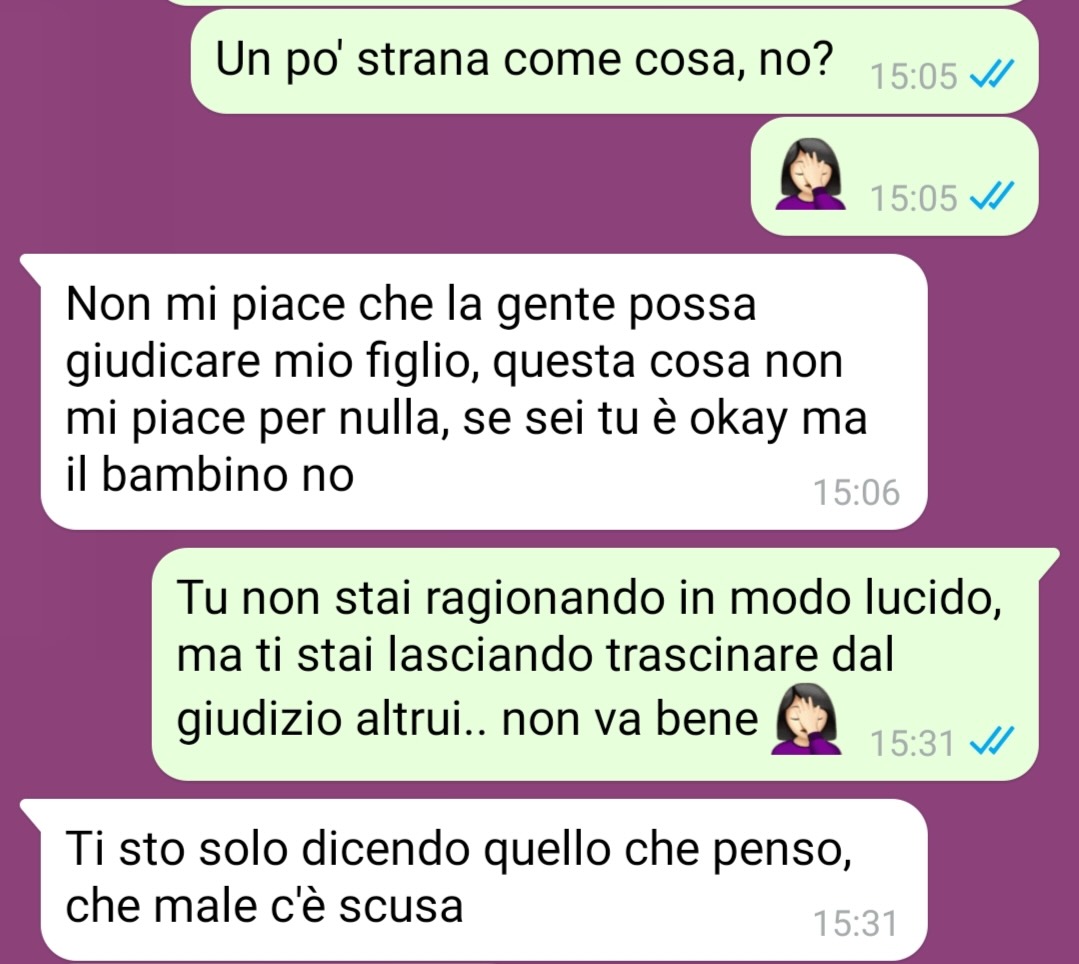1079x964 pixels.
Task: Select message starting "Non mi piace che la gente"
Action: [484, 392]
